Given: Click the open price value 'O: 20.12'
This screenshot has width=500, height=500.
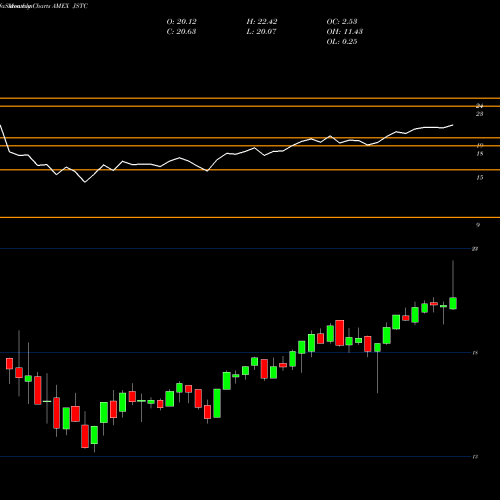Looking at the screenshot, I should [x=181, y=22].
